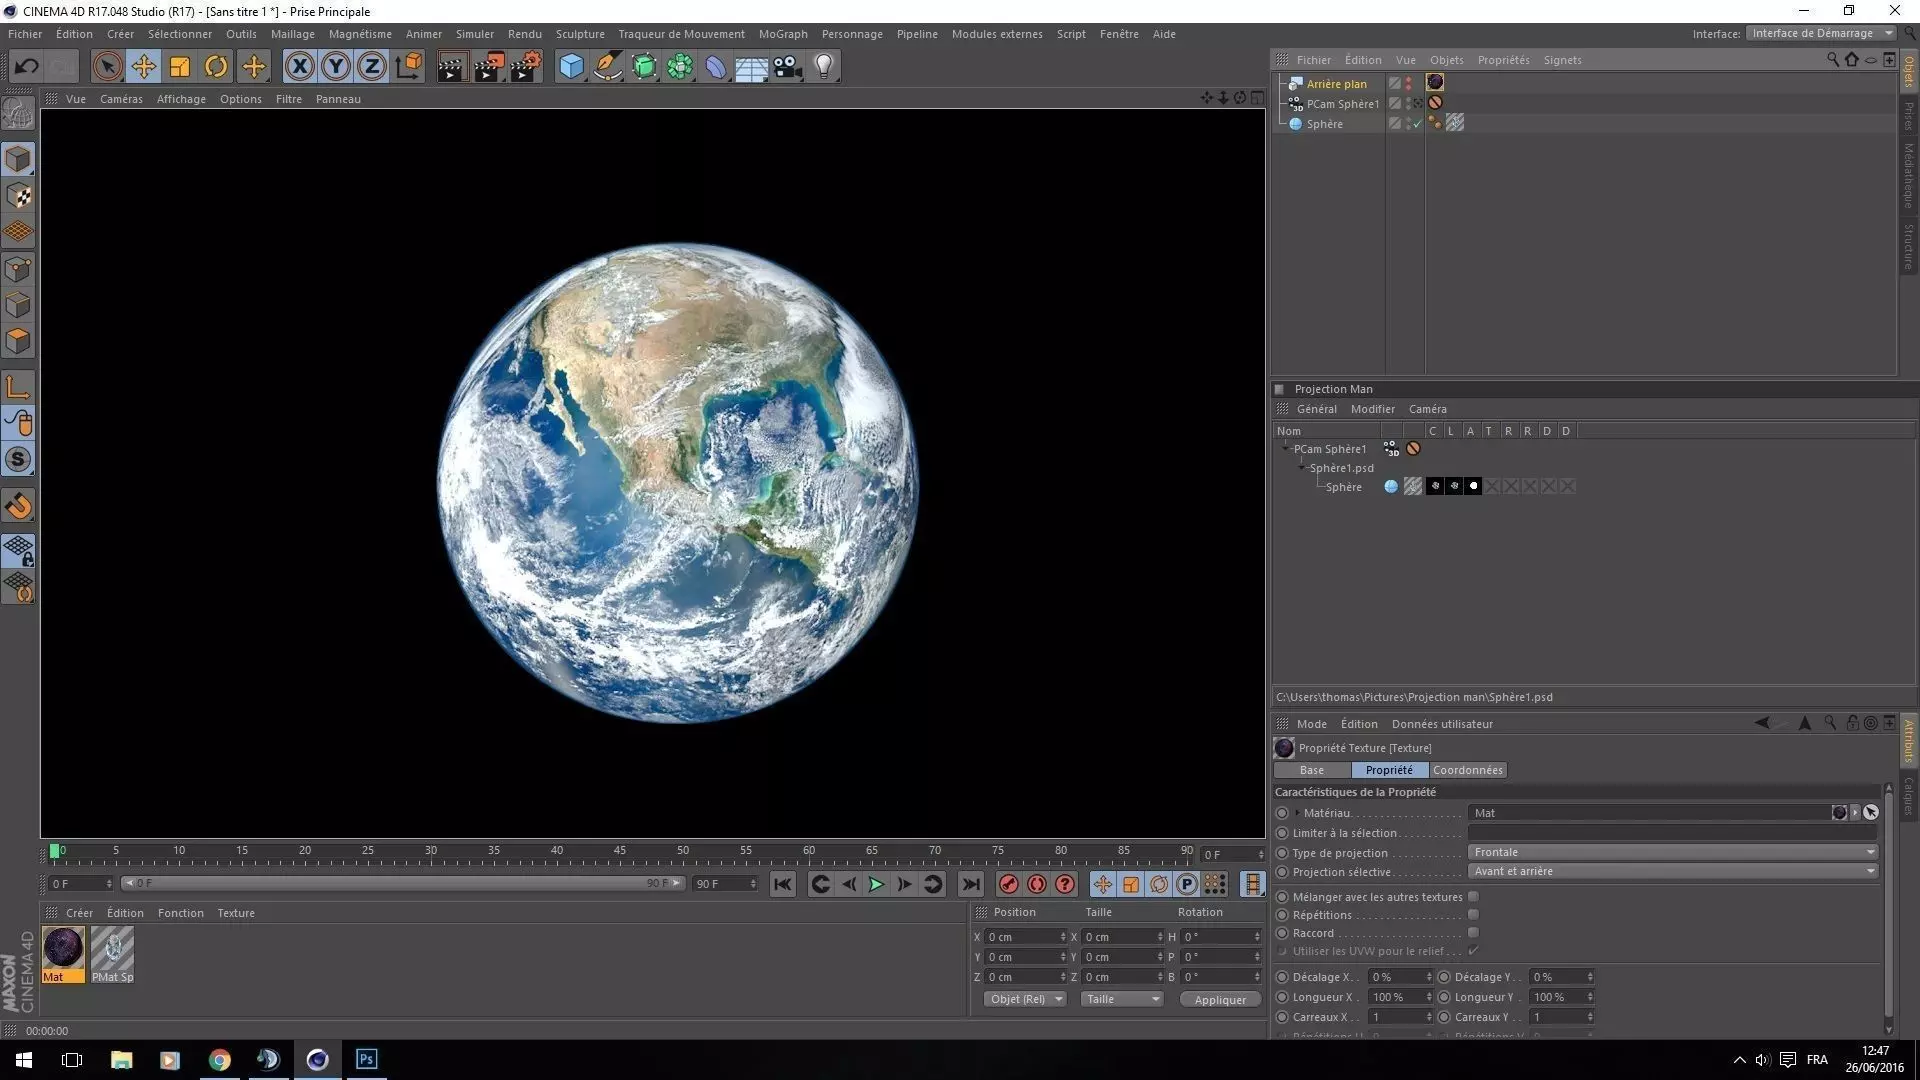Viewport: 1920px width, 1080px height.
Task: Toggle Y axis lock
Action: coord(335,67)
